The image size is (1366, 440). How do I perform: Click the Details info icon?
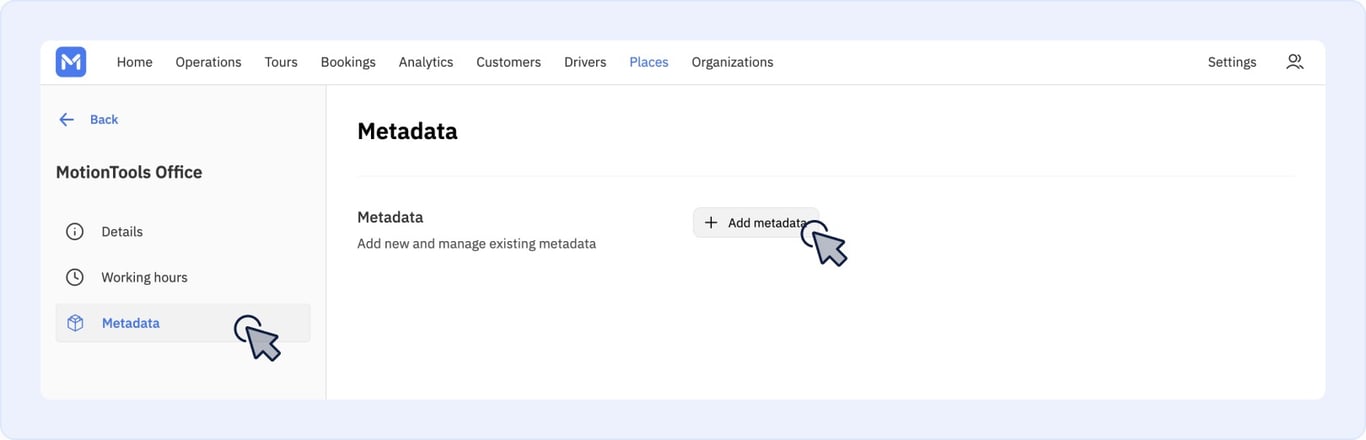click(75, 232)
